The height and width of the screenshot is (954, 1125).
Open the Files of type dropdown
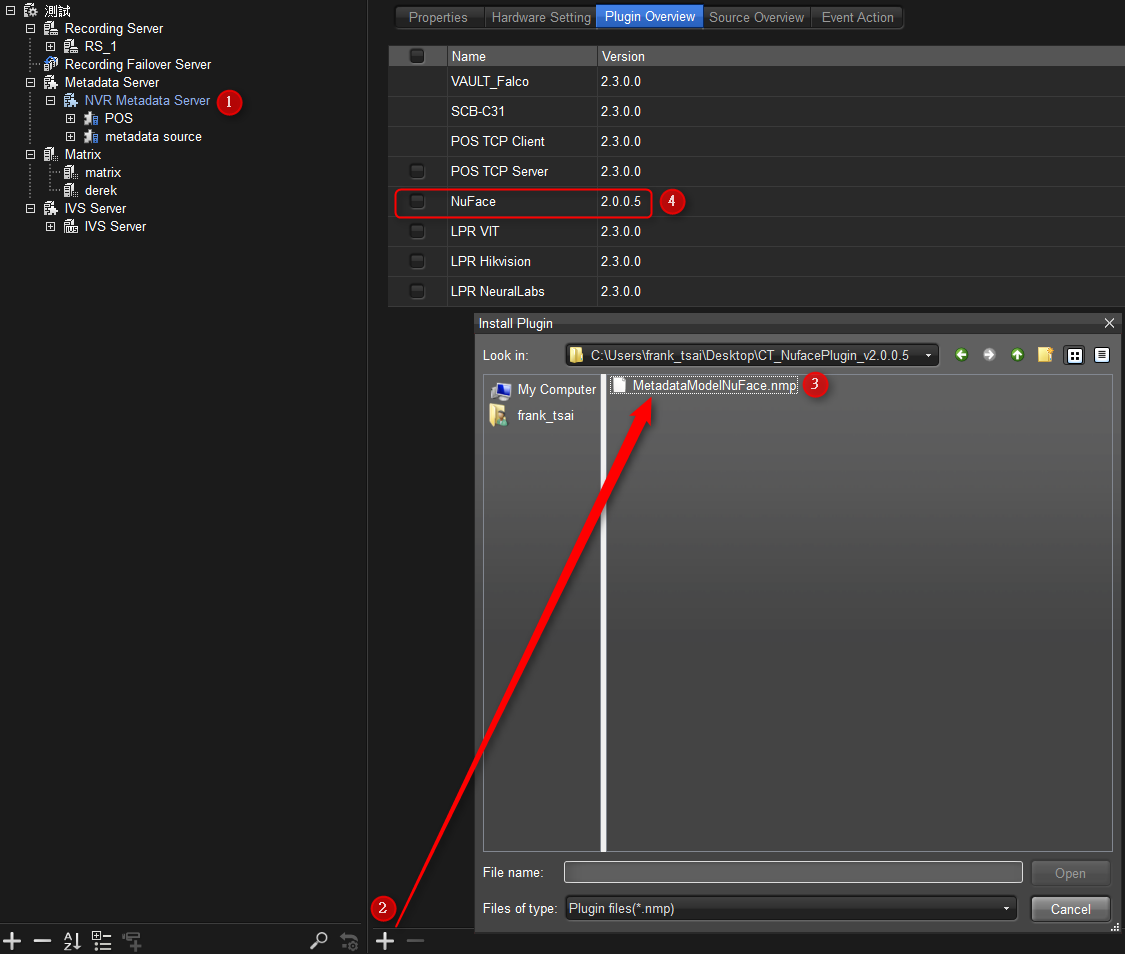coord(1006,908)
